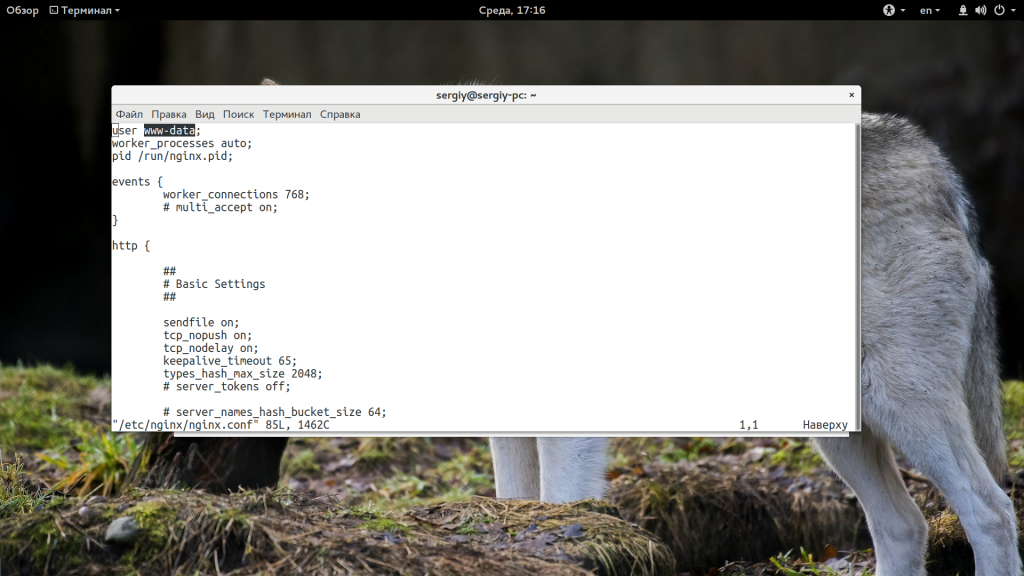The image size is (1024, 576).
Task: Expand the 'en' keyboard layout dropdown
Action: (932, 10)
